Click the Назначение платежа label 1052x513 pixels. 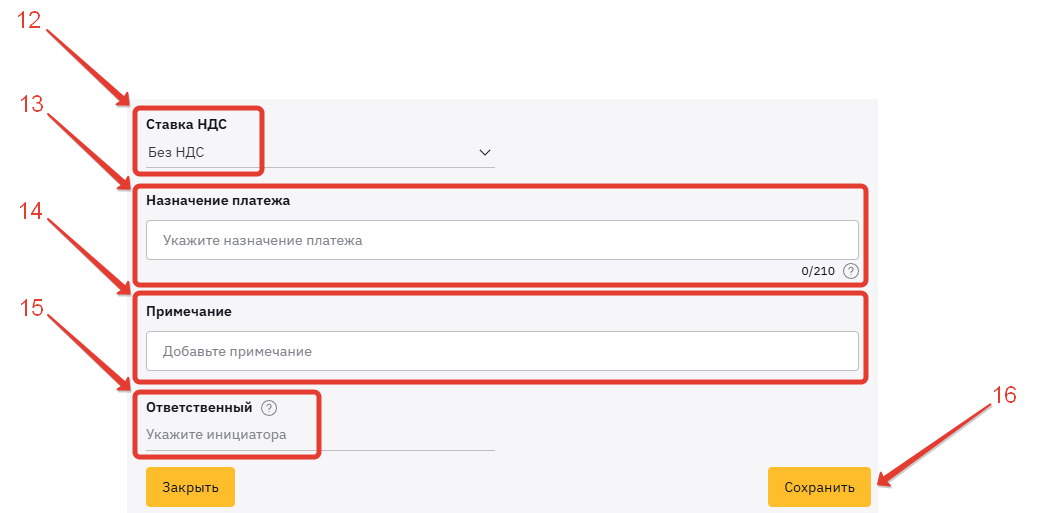click(218, 200)
